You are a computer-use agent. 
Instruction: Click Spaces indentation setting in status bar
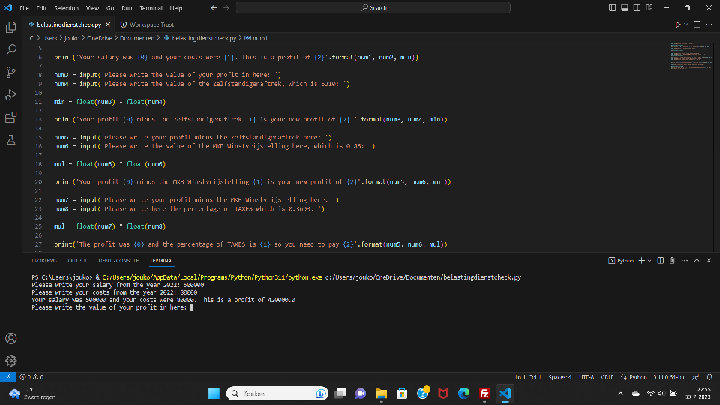[561, 376]
